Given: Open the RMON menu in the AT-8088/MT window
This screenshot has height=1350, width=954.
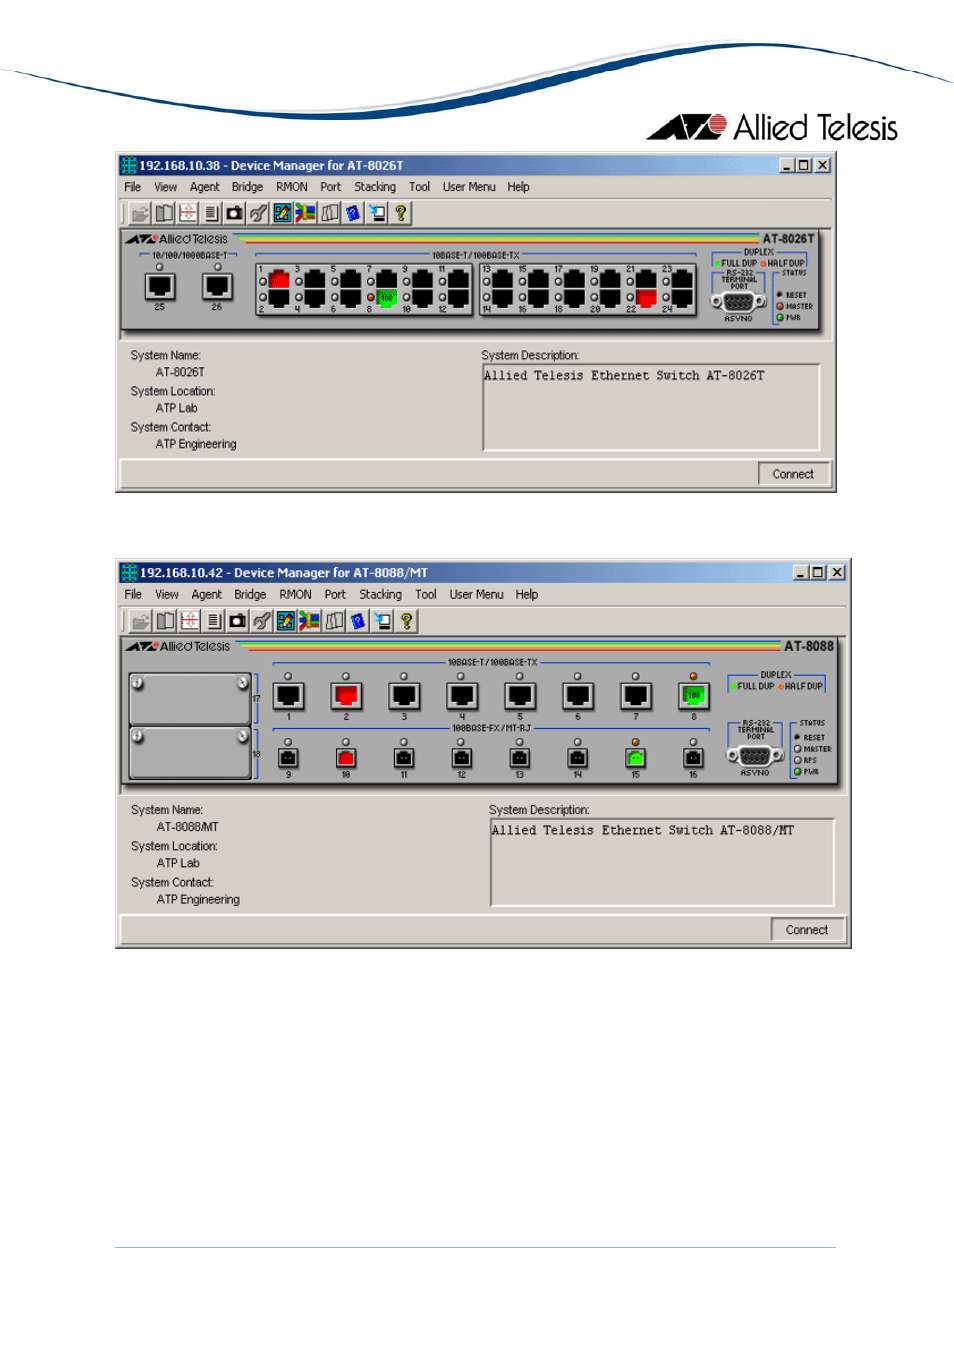Looking at the screenshot, I should pyautogui.click(x=296, y=595).
